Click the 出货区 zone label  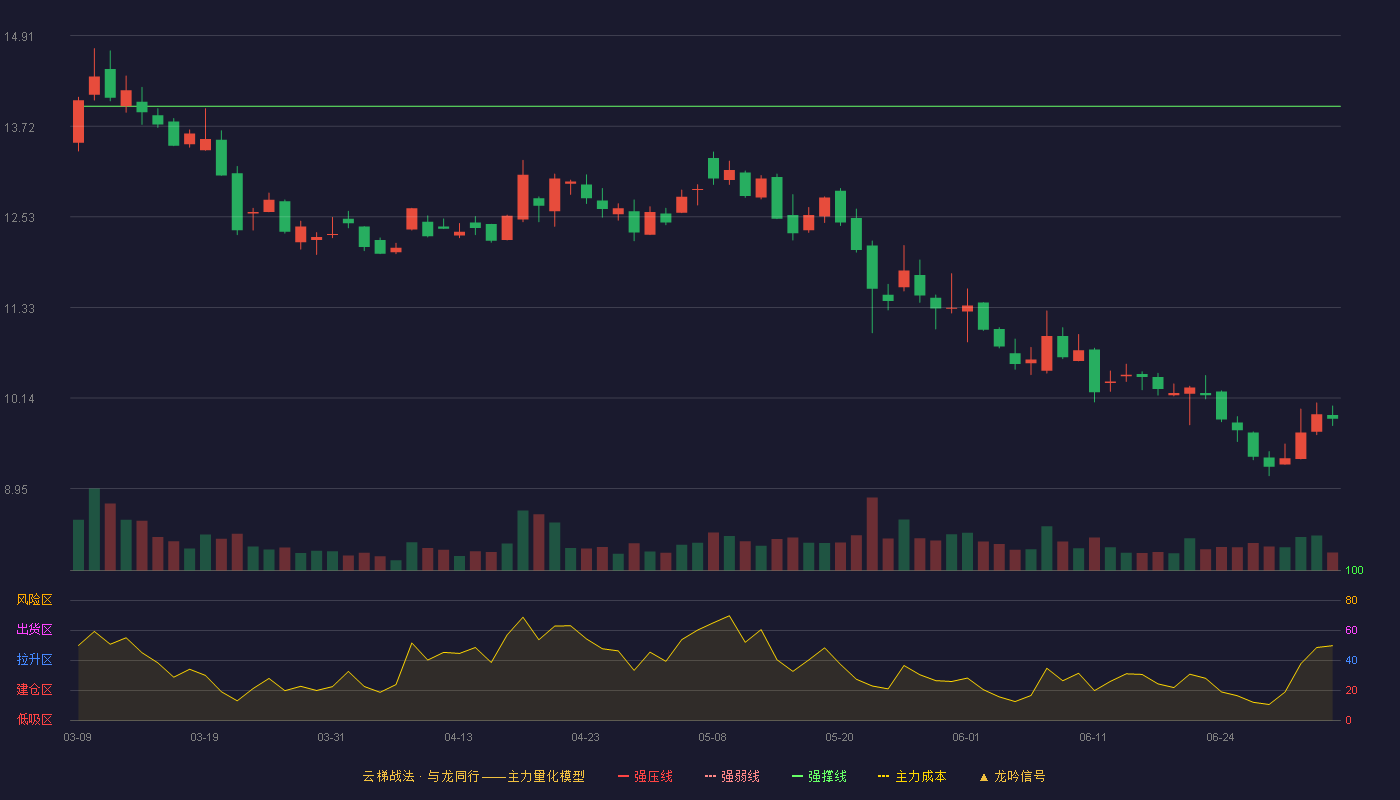coord(34,630)
